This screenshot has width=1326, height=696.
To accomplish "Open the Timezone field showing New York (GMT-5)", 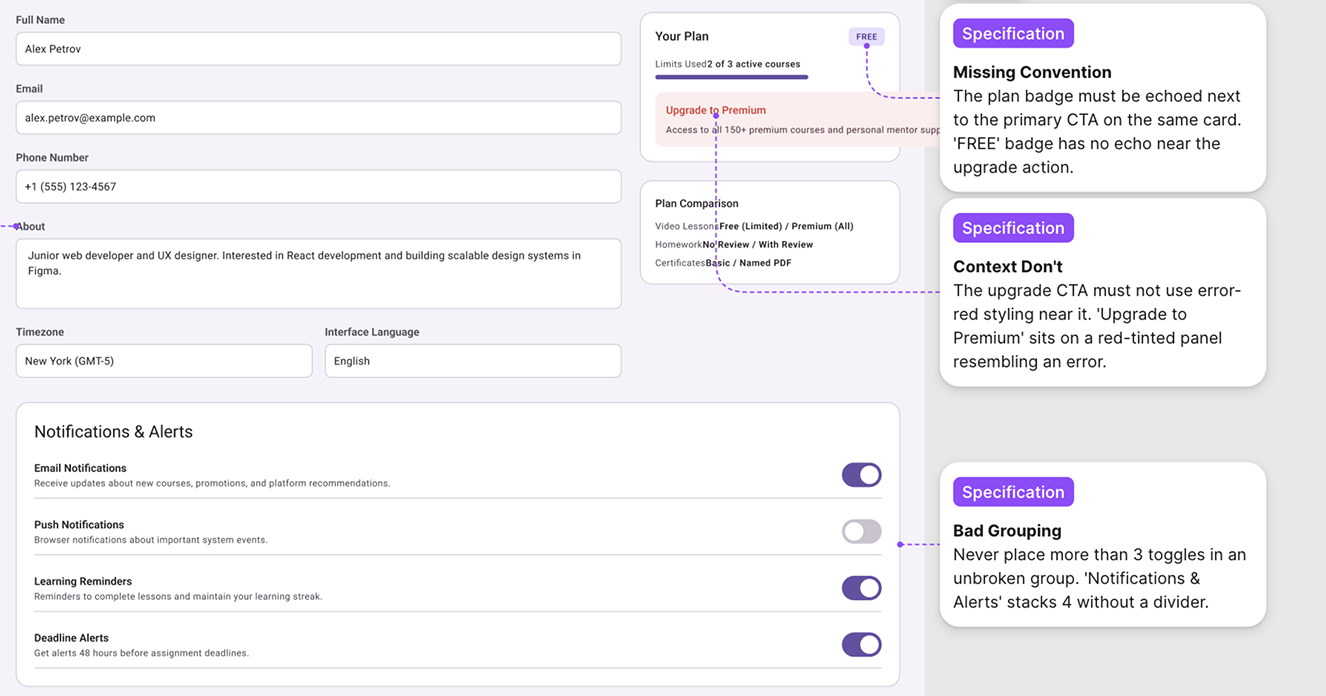I will 164,361.
